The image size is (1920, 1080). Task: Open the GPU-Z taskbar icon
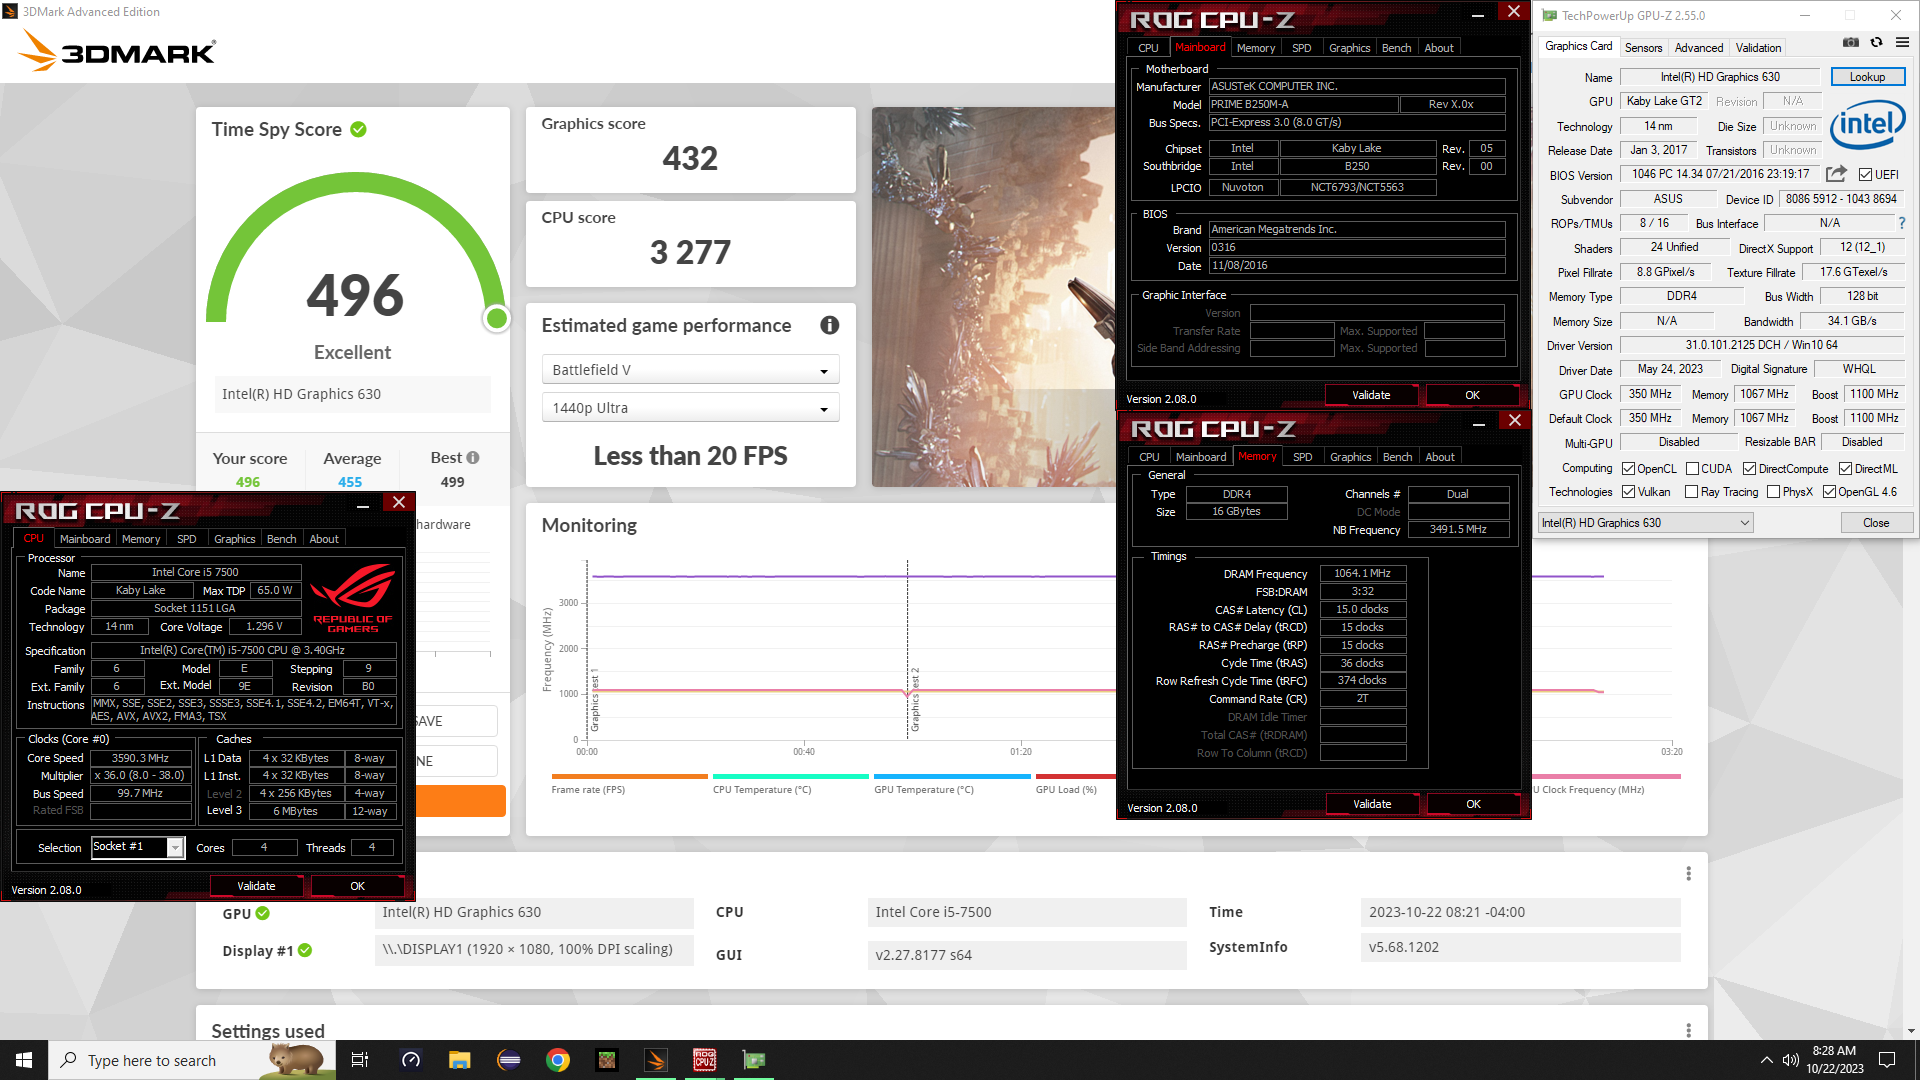[x=754, y=1060]
